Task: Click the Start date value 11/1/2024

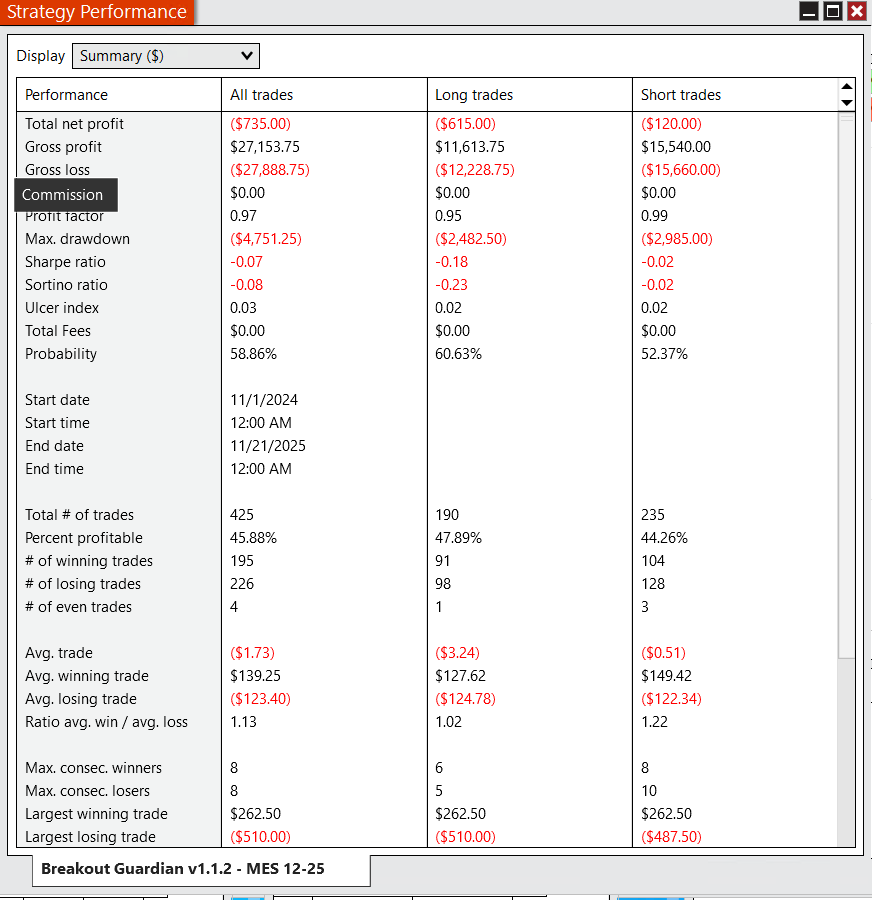Action: tap(264, 400)
